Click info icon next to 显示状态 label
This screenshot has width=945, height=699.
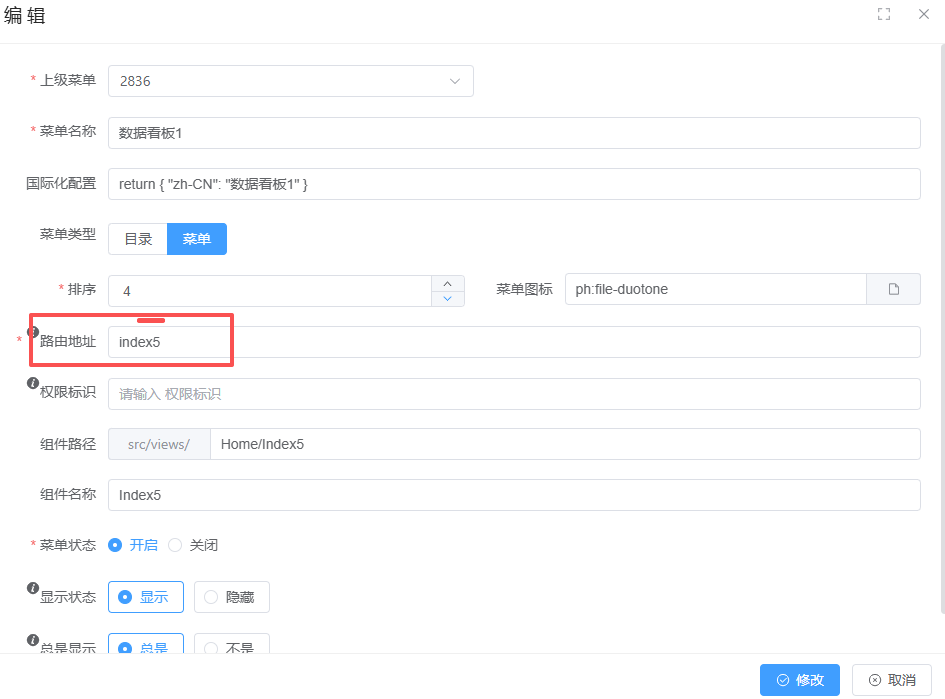tap(33, 588)
